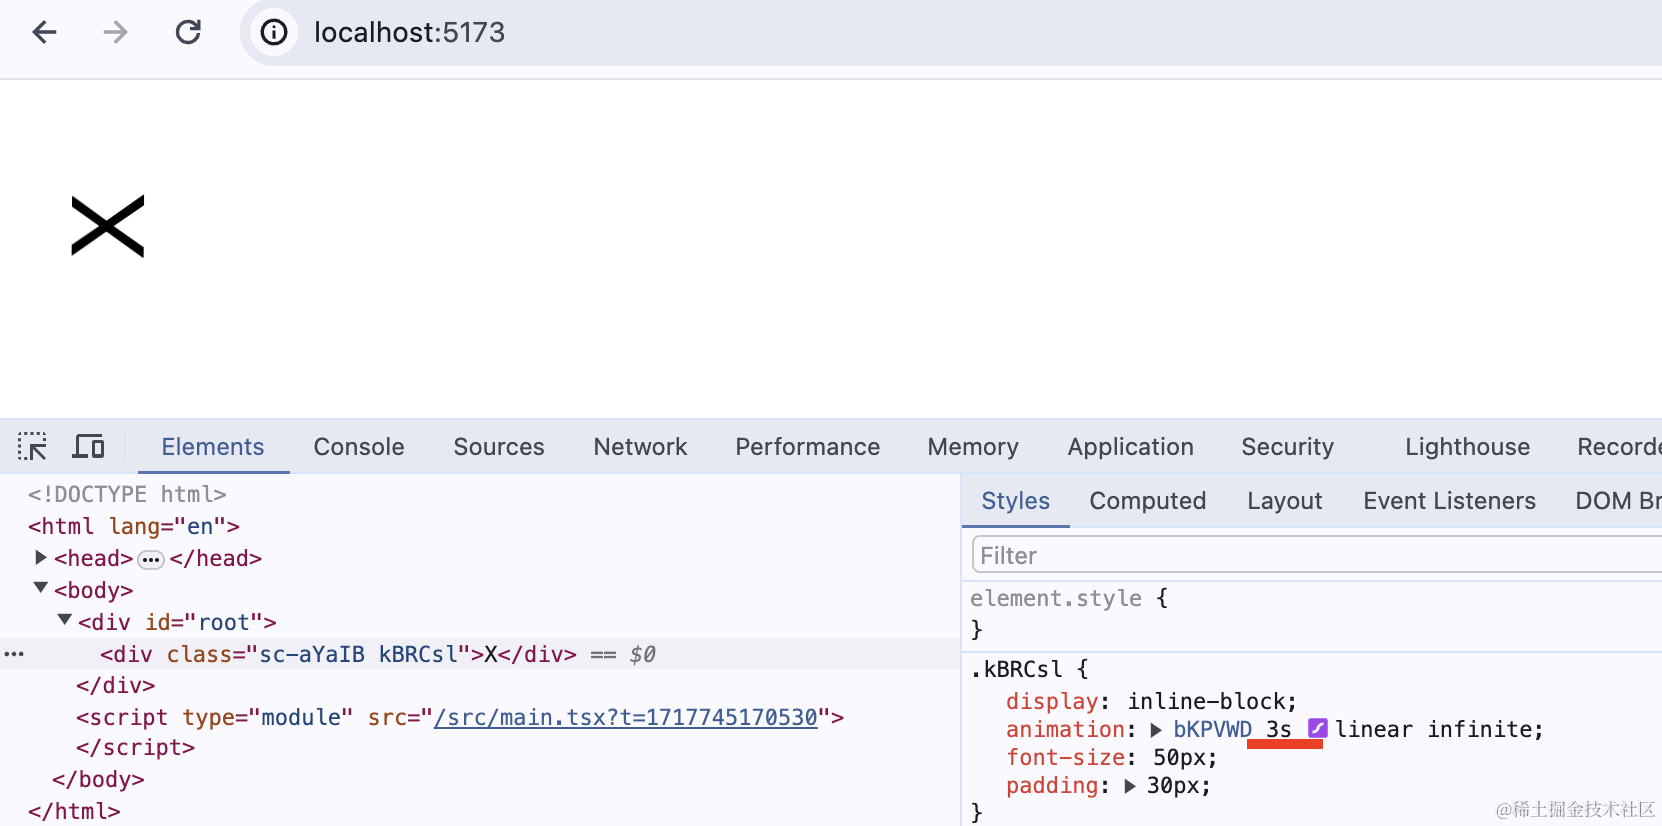Expand the animation shorthand triangle
1662x826 pixels.
coord(1156,730)
